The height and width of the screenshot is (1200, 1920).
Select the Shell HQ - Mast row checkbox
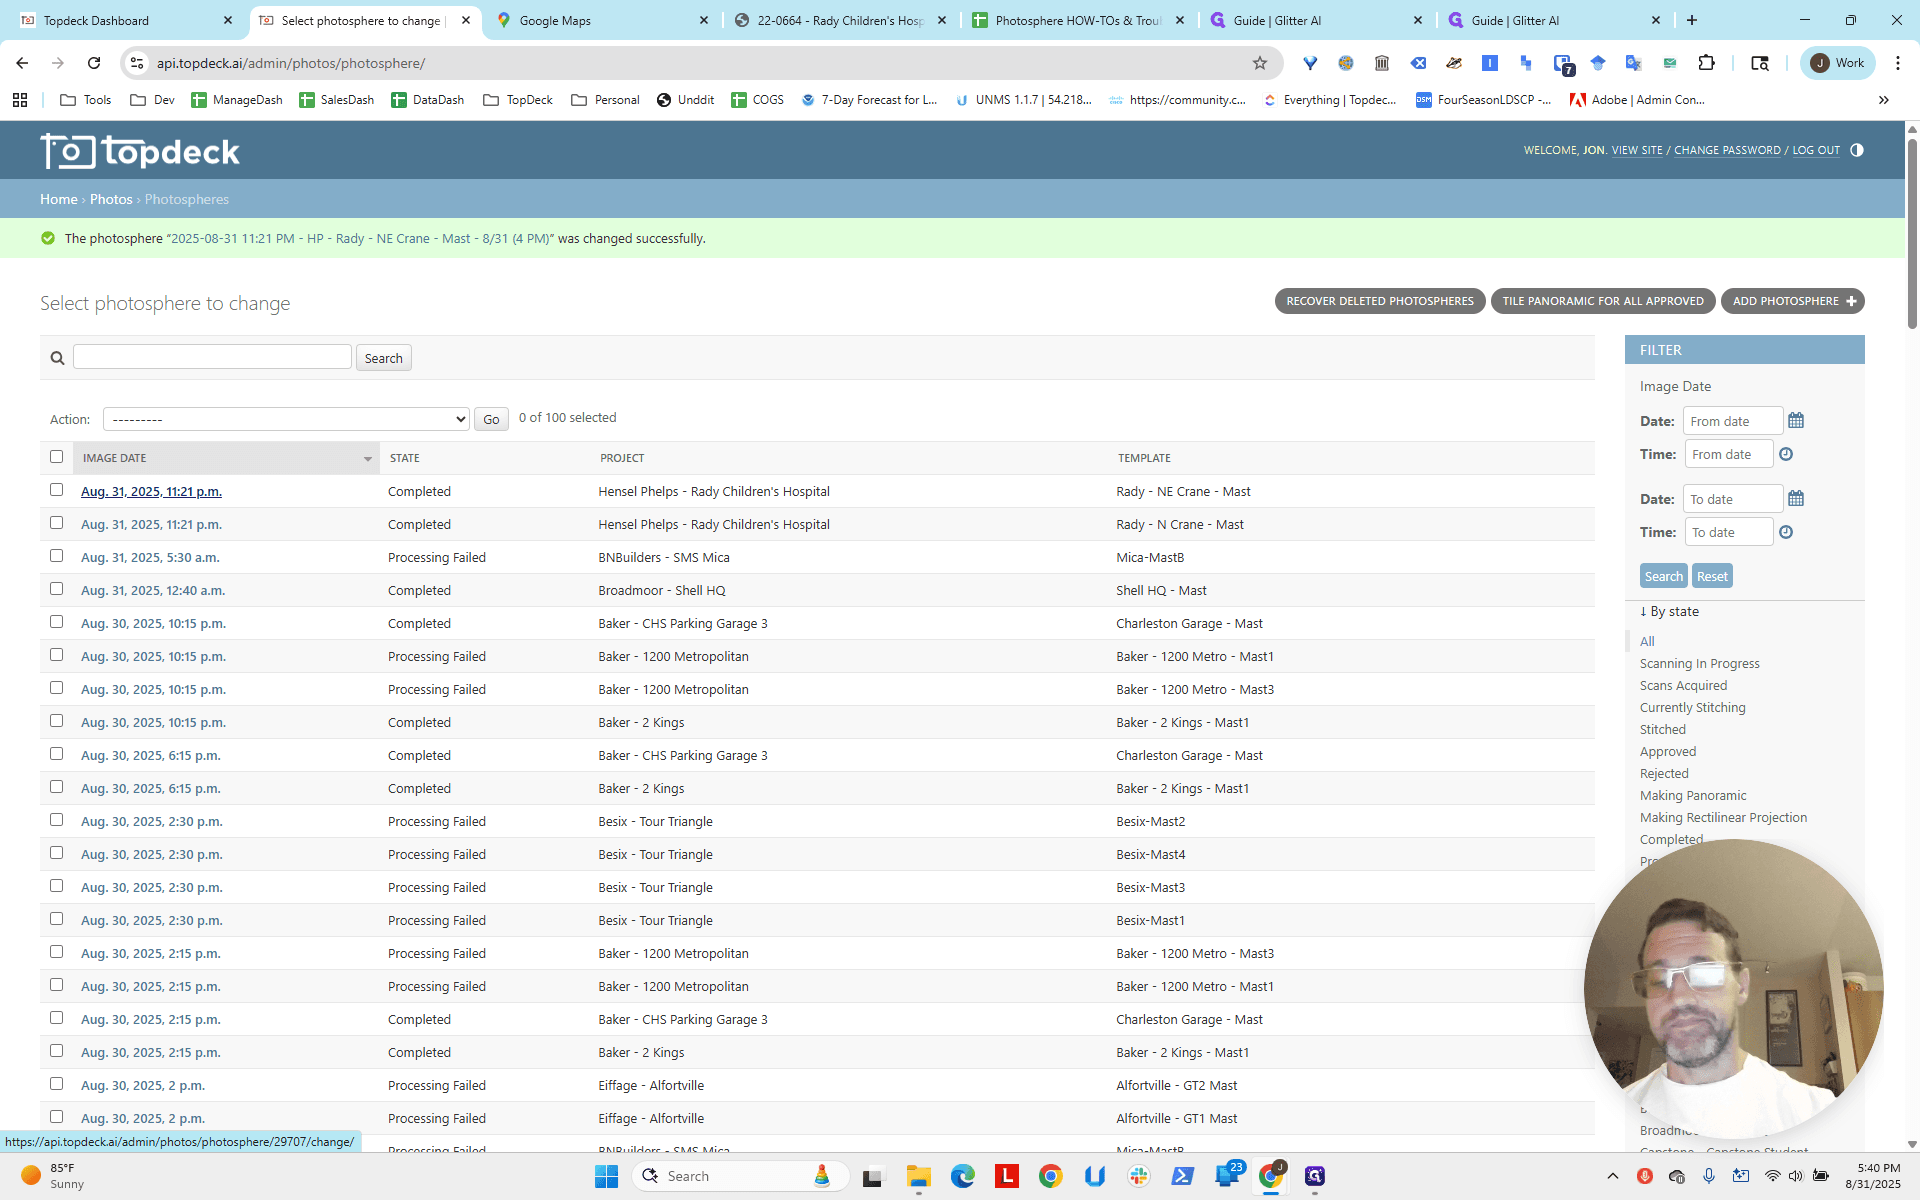(x=56, y=589)
